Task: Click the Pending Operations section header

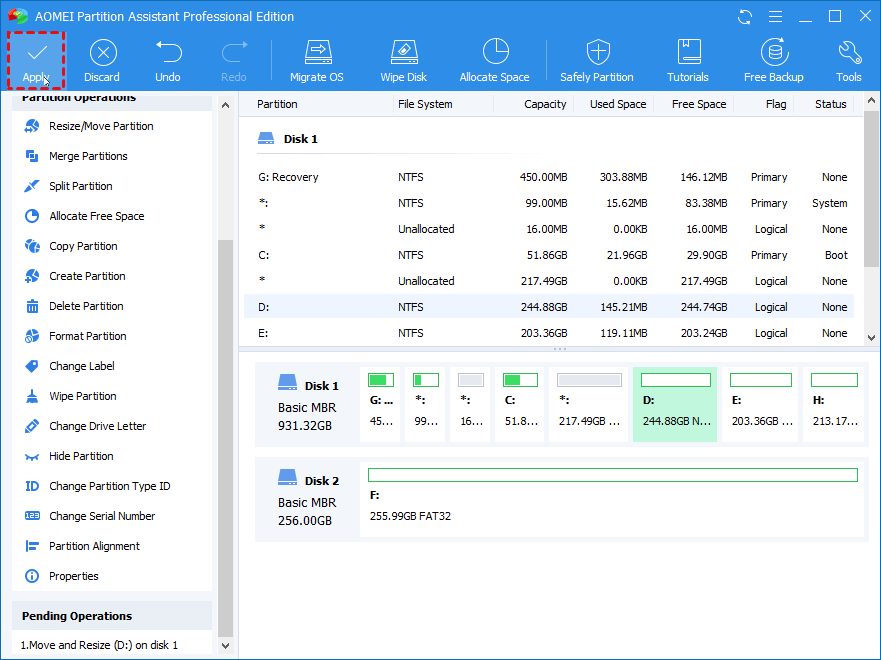Action: pyautogui.click(x=112, y=616)
